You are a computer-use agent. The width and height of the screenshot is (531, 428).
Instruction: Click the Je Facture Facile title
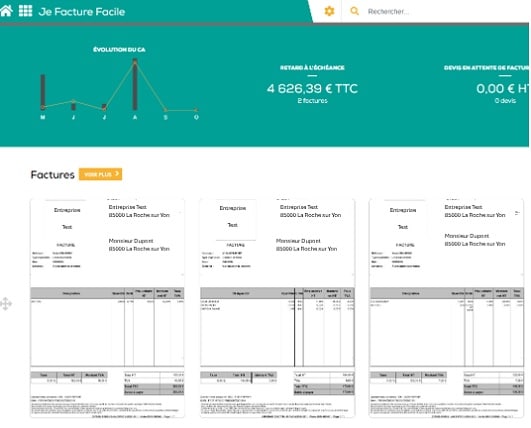pos(82,12)
